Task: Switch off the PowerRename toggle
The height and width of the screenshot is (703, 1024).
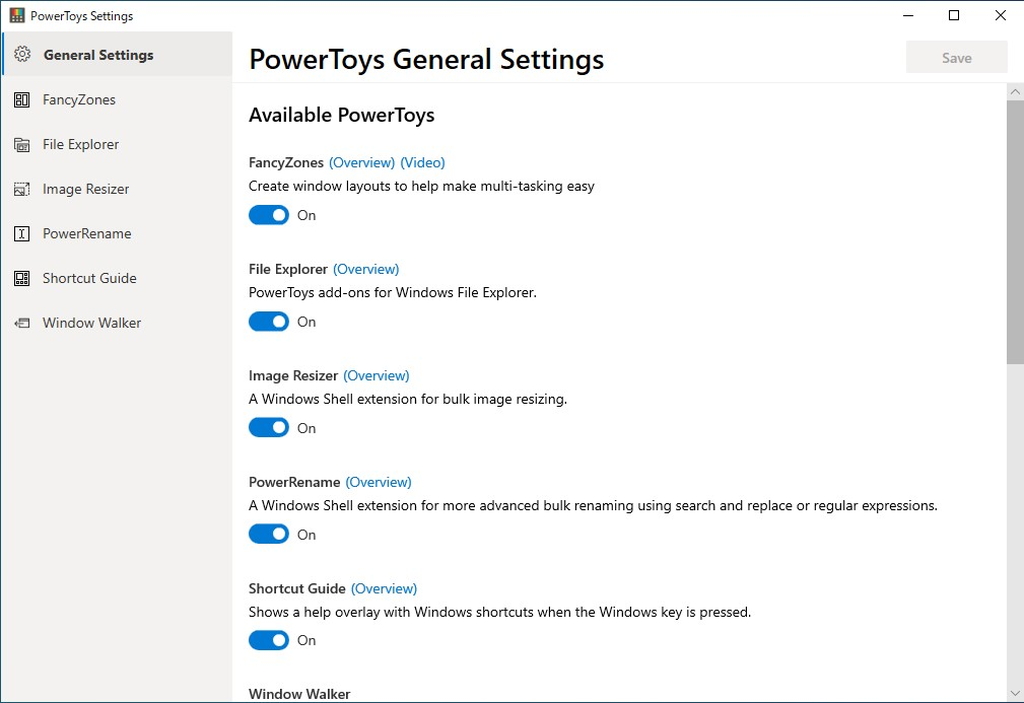Action: pyautogui.click(x=268, y=533)
